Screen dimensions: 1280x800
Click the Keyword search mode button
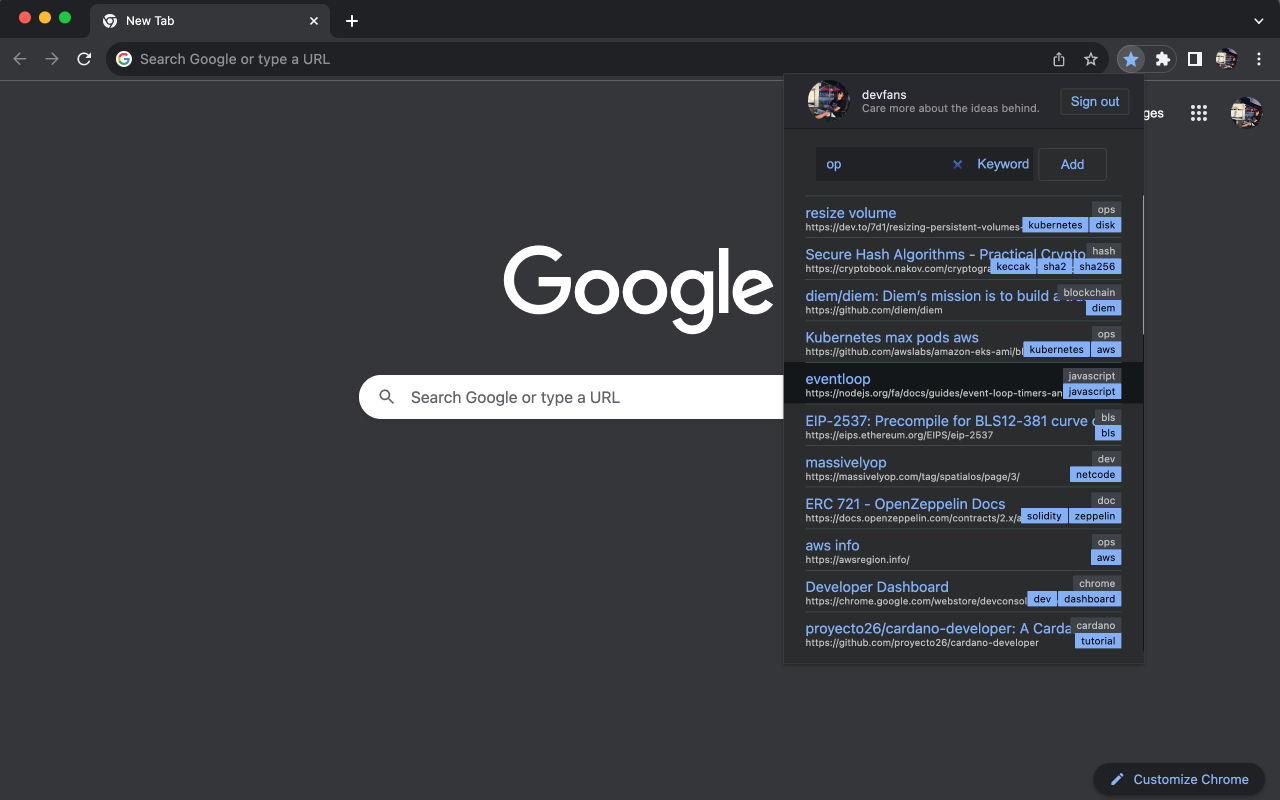[1003, 164]
